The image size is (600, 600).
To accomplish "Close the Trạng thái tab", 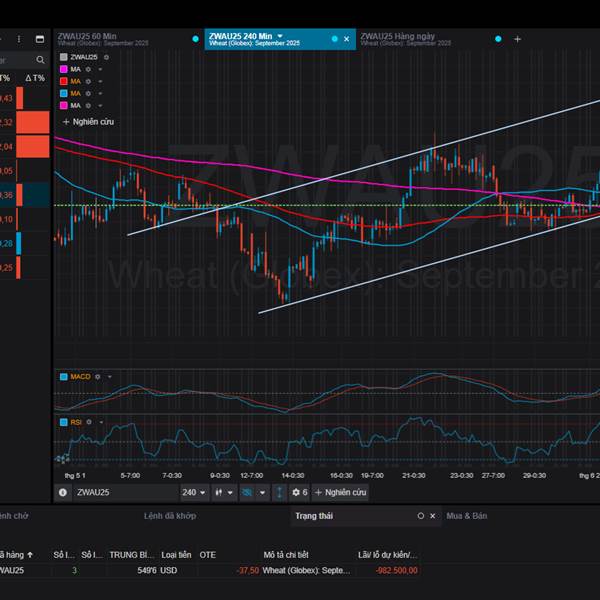I will click(x=433, y=516).
